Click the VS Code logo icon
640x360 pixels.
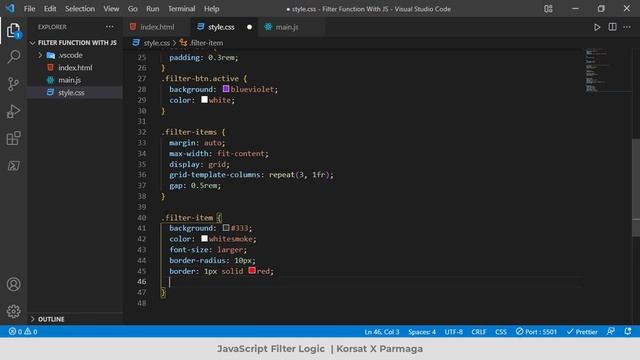point(10,8)
